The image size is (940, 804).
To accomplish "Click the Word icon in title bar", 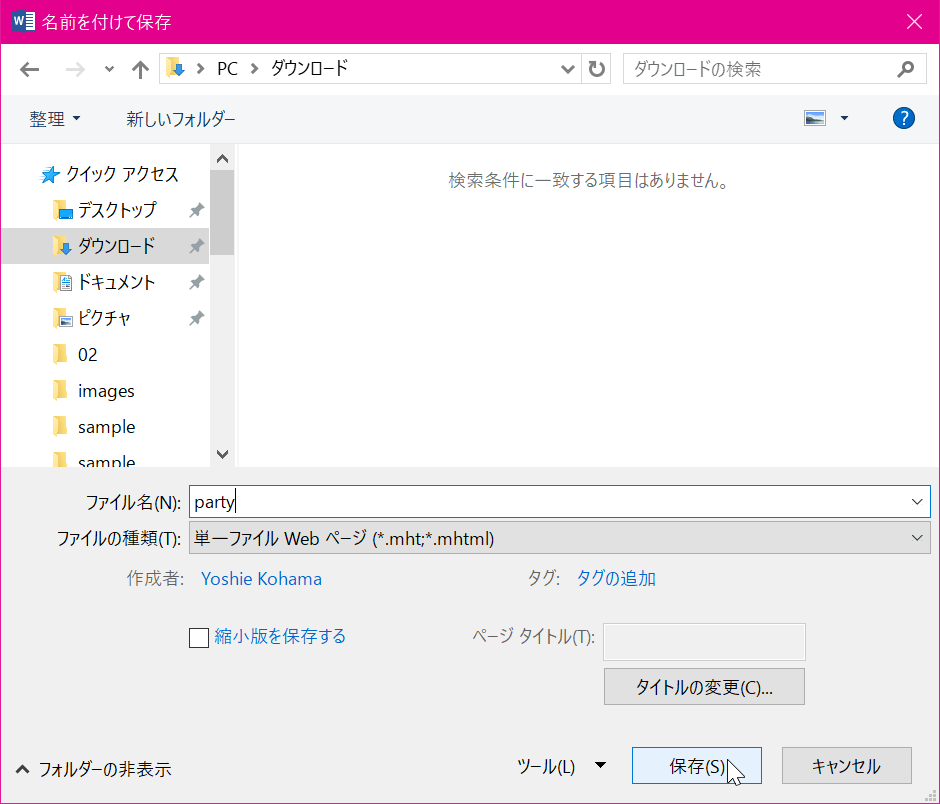I will (x=23, y=22).
